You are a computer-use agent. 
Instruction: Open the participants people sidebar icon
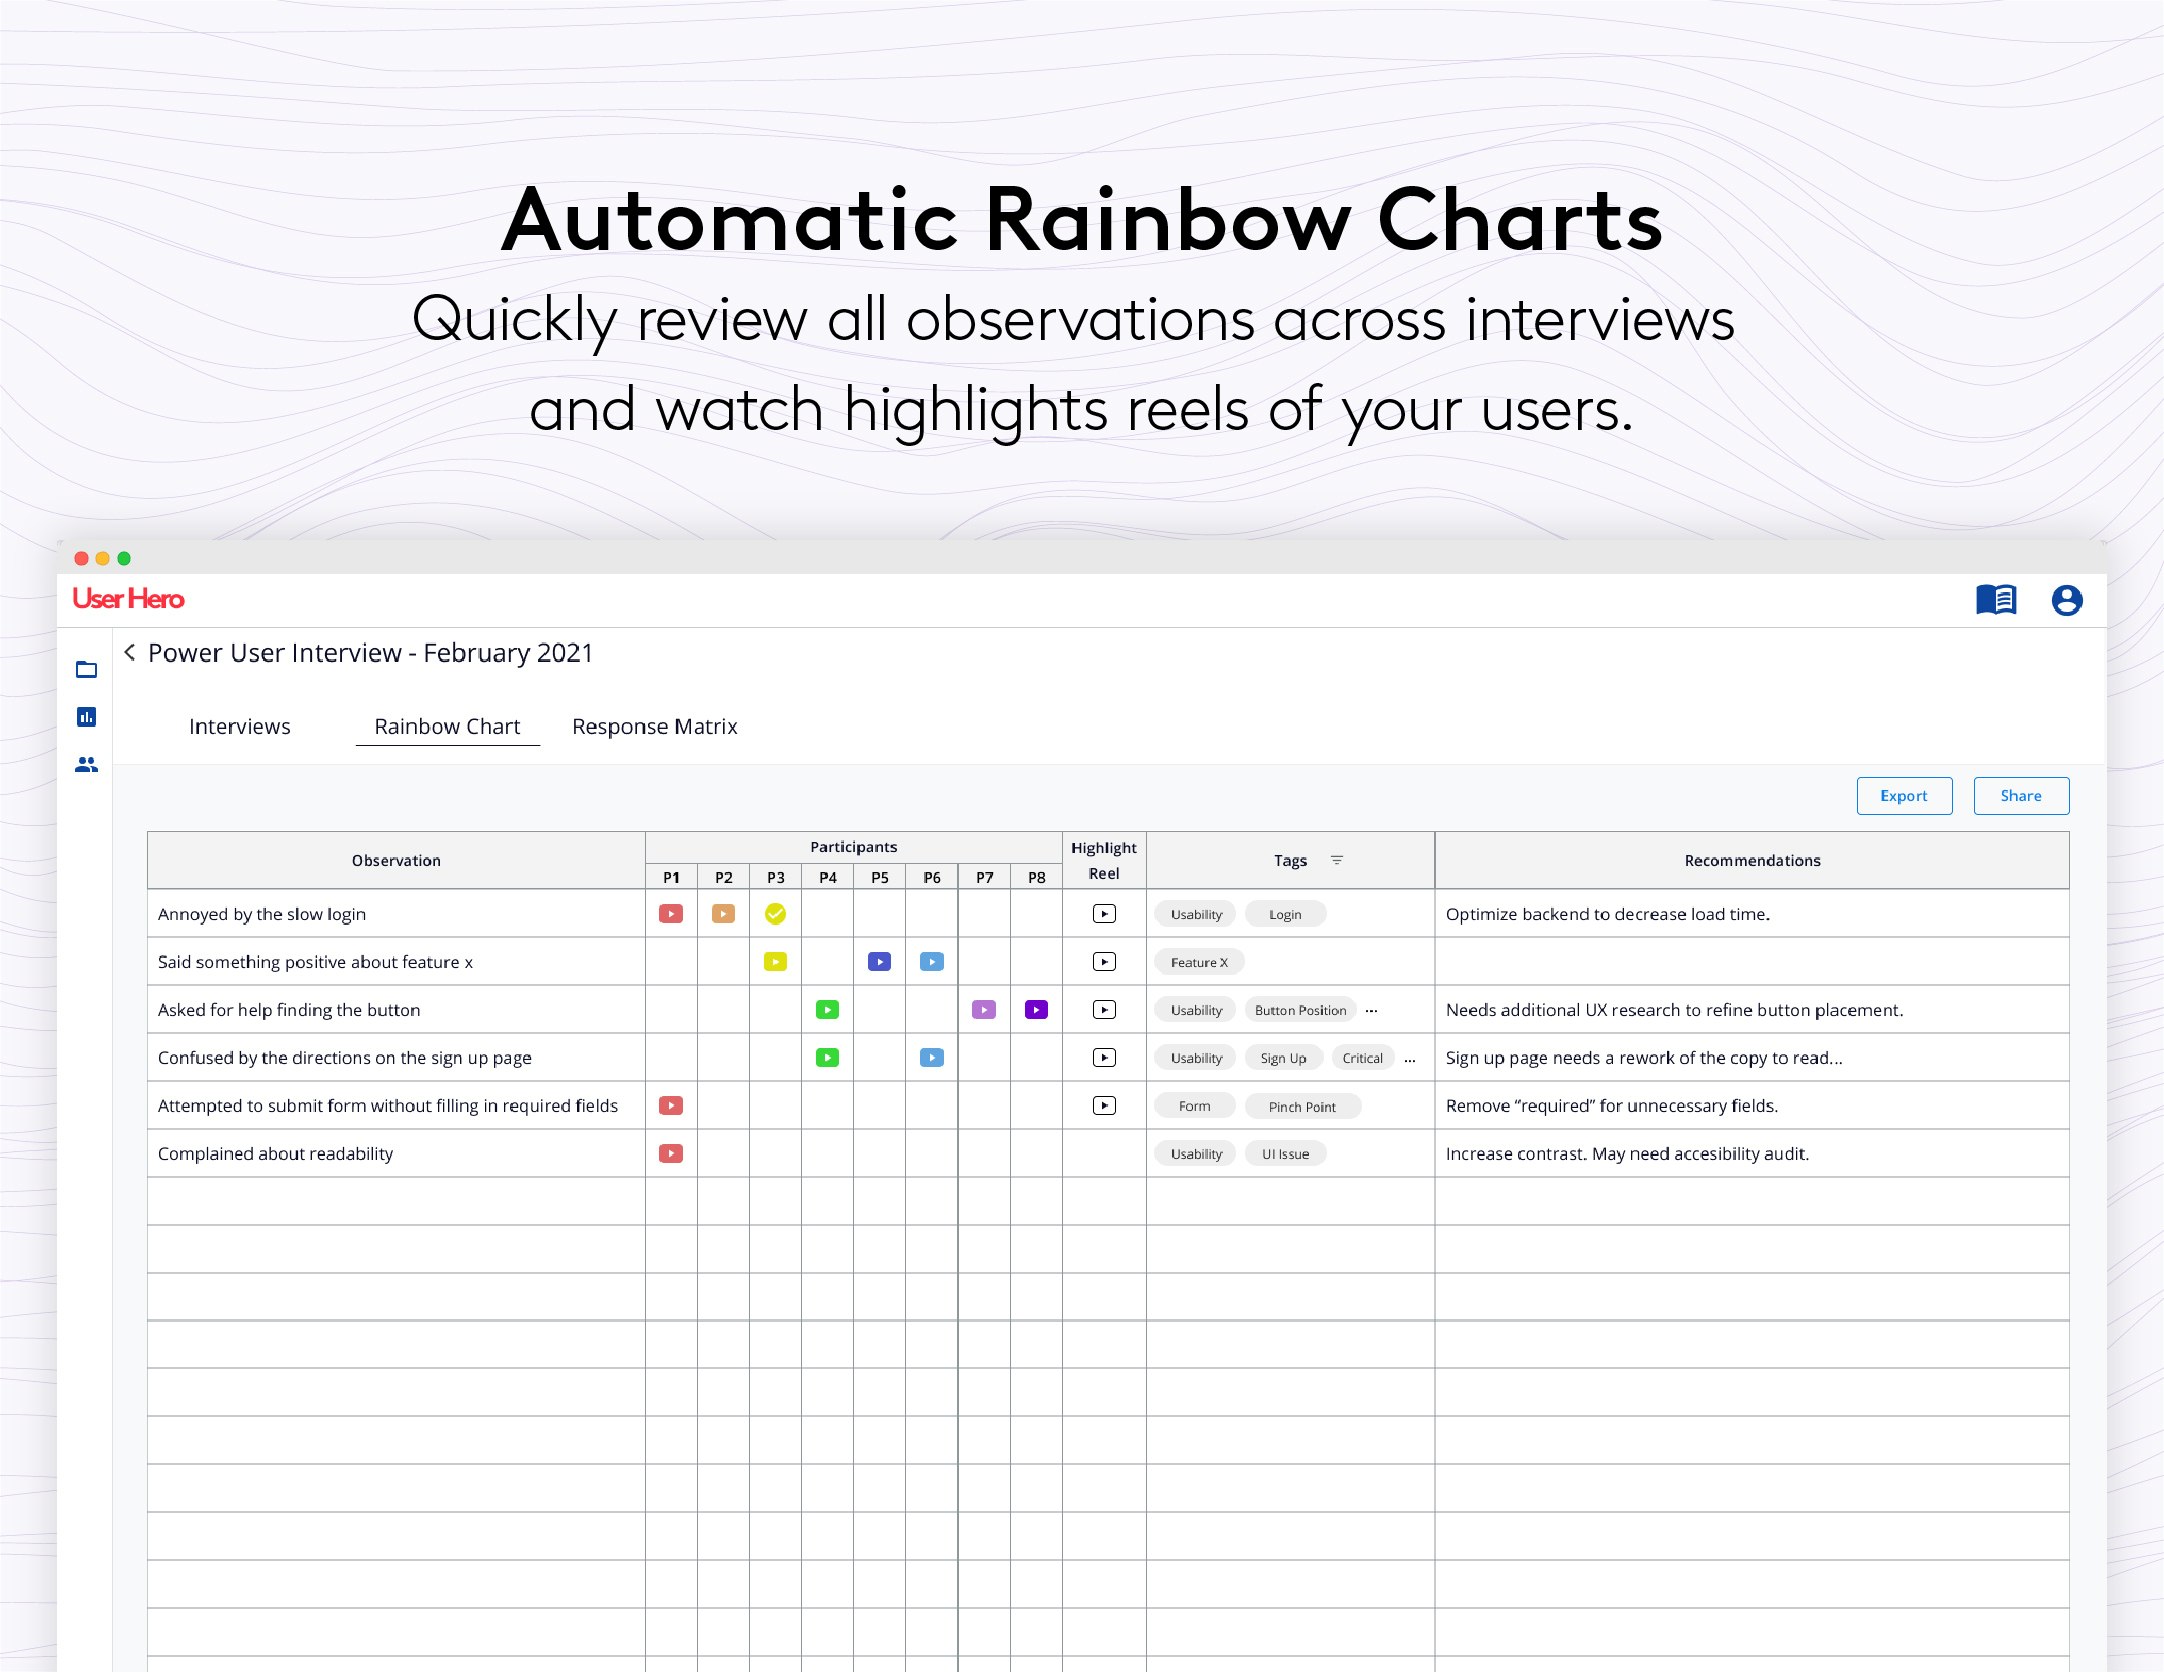point(86,765)
